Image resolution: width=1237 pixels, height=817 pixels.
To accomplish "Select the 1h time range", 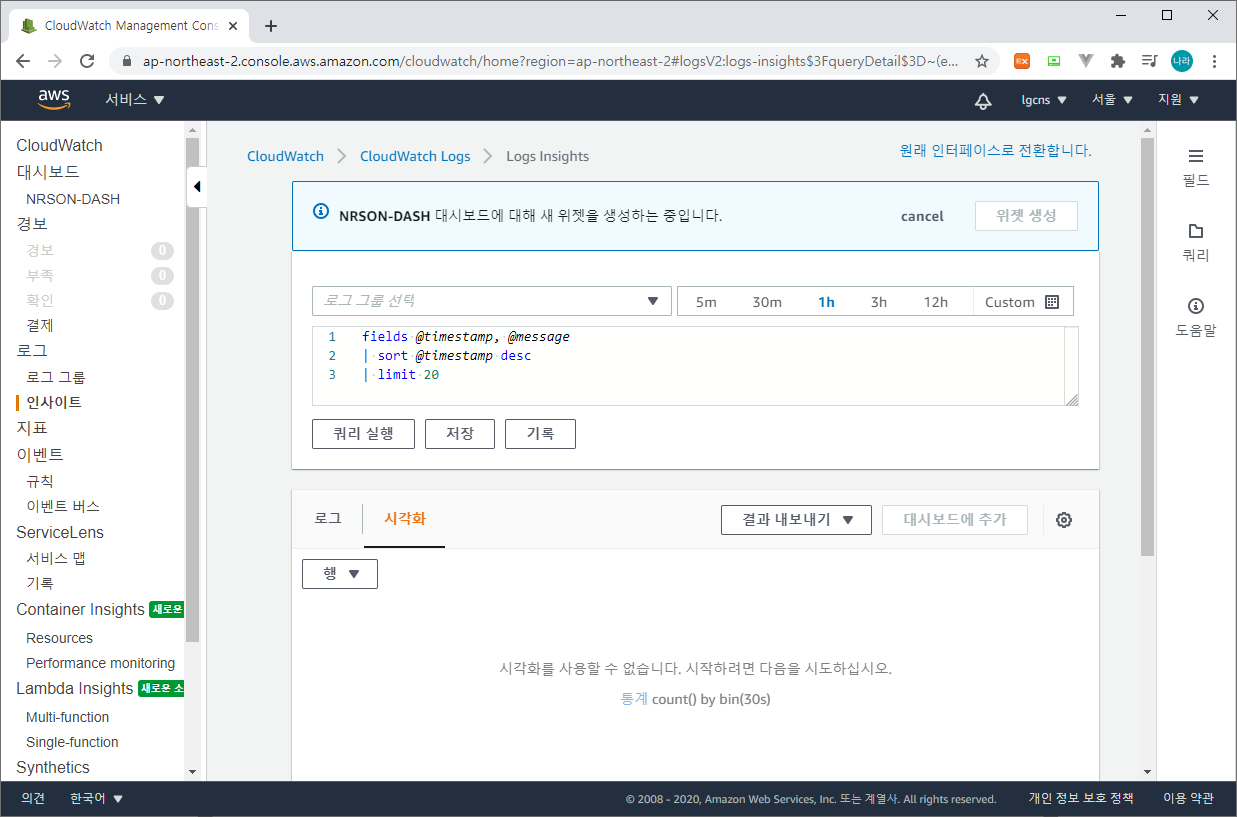I will click(x=826, y=302).
